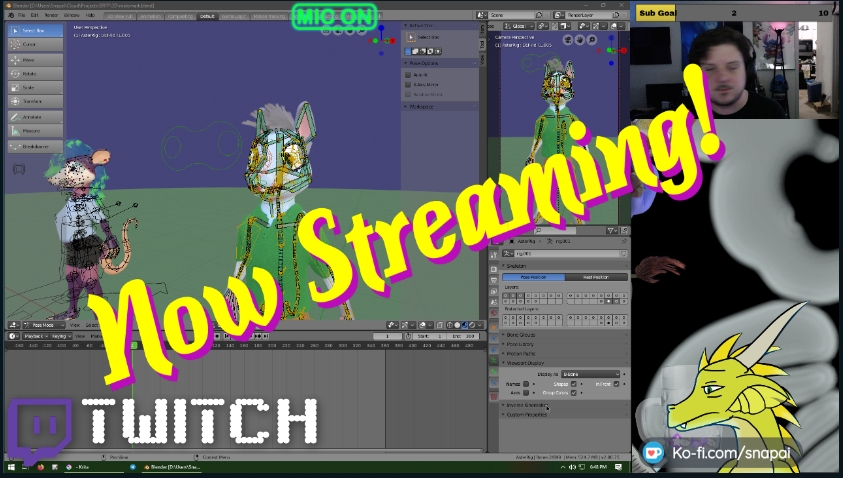Select the Rotate tool

tap(35, 74)
